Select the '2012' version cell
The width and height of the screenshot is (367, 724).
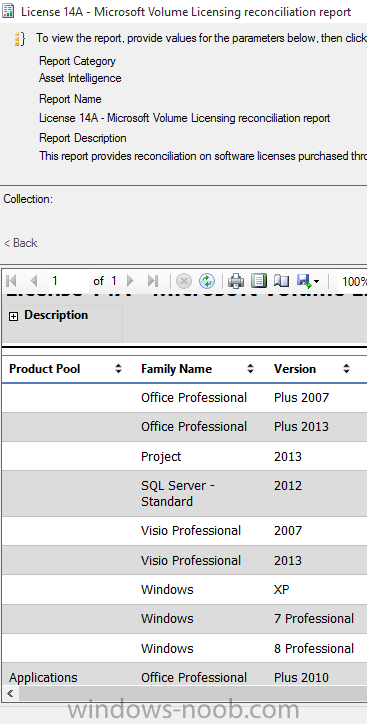(288, 486)
